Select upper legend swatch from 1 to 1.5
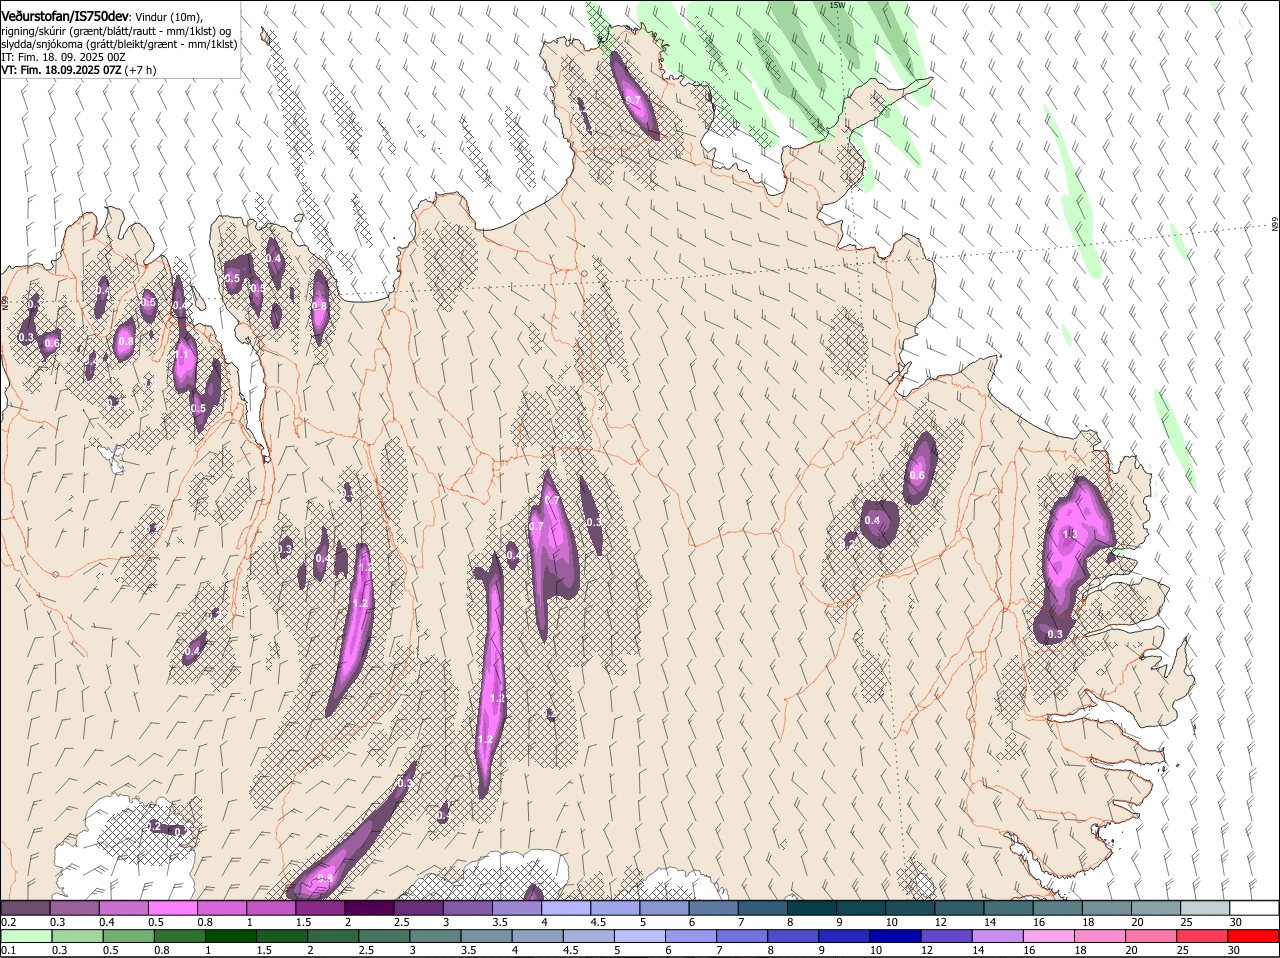The image size is (1280, 958). coord(271,908)
